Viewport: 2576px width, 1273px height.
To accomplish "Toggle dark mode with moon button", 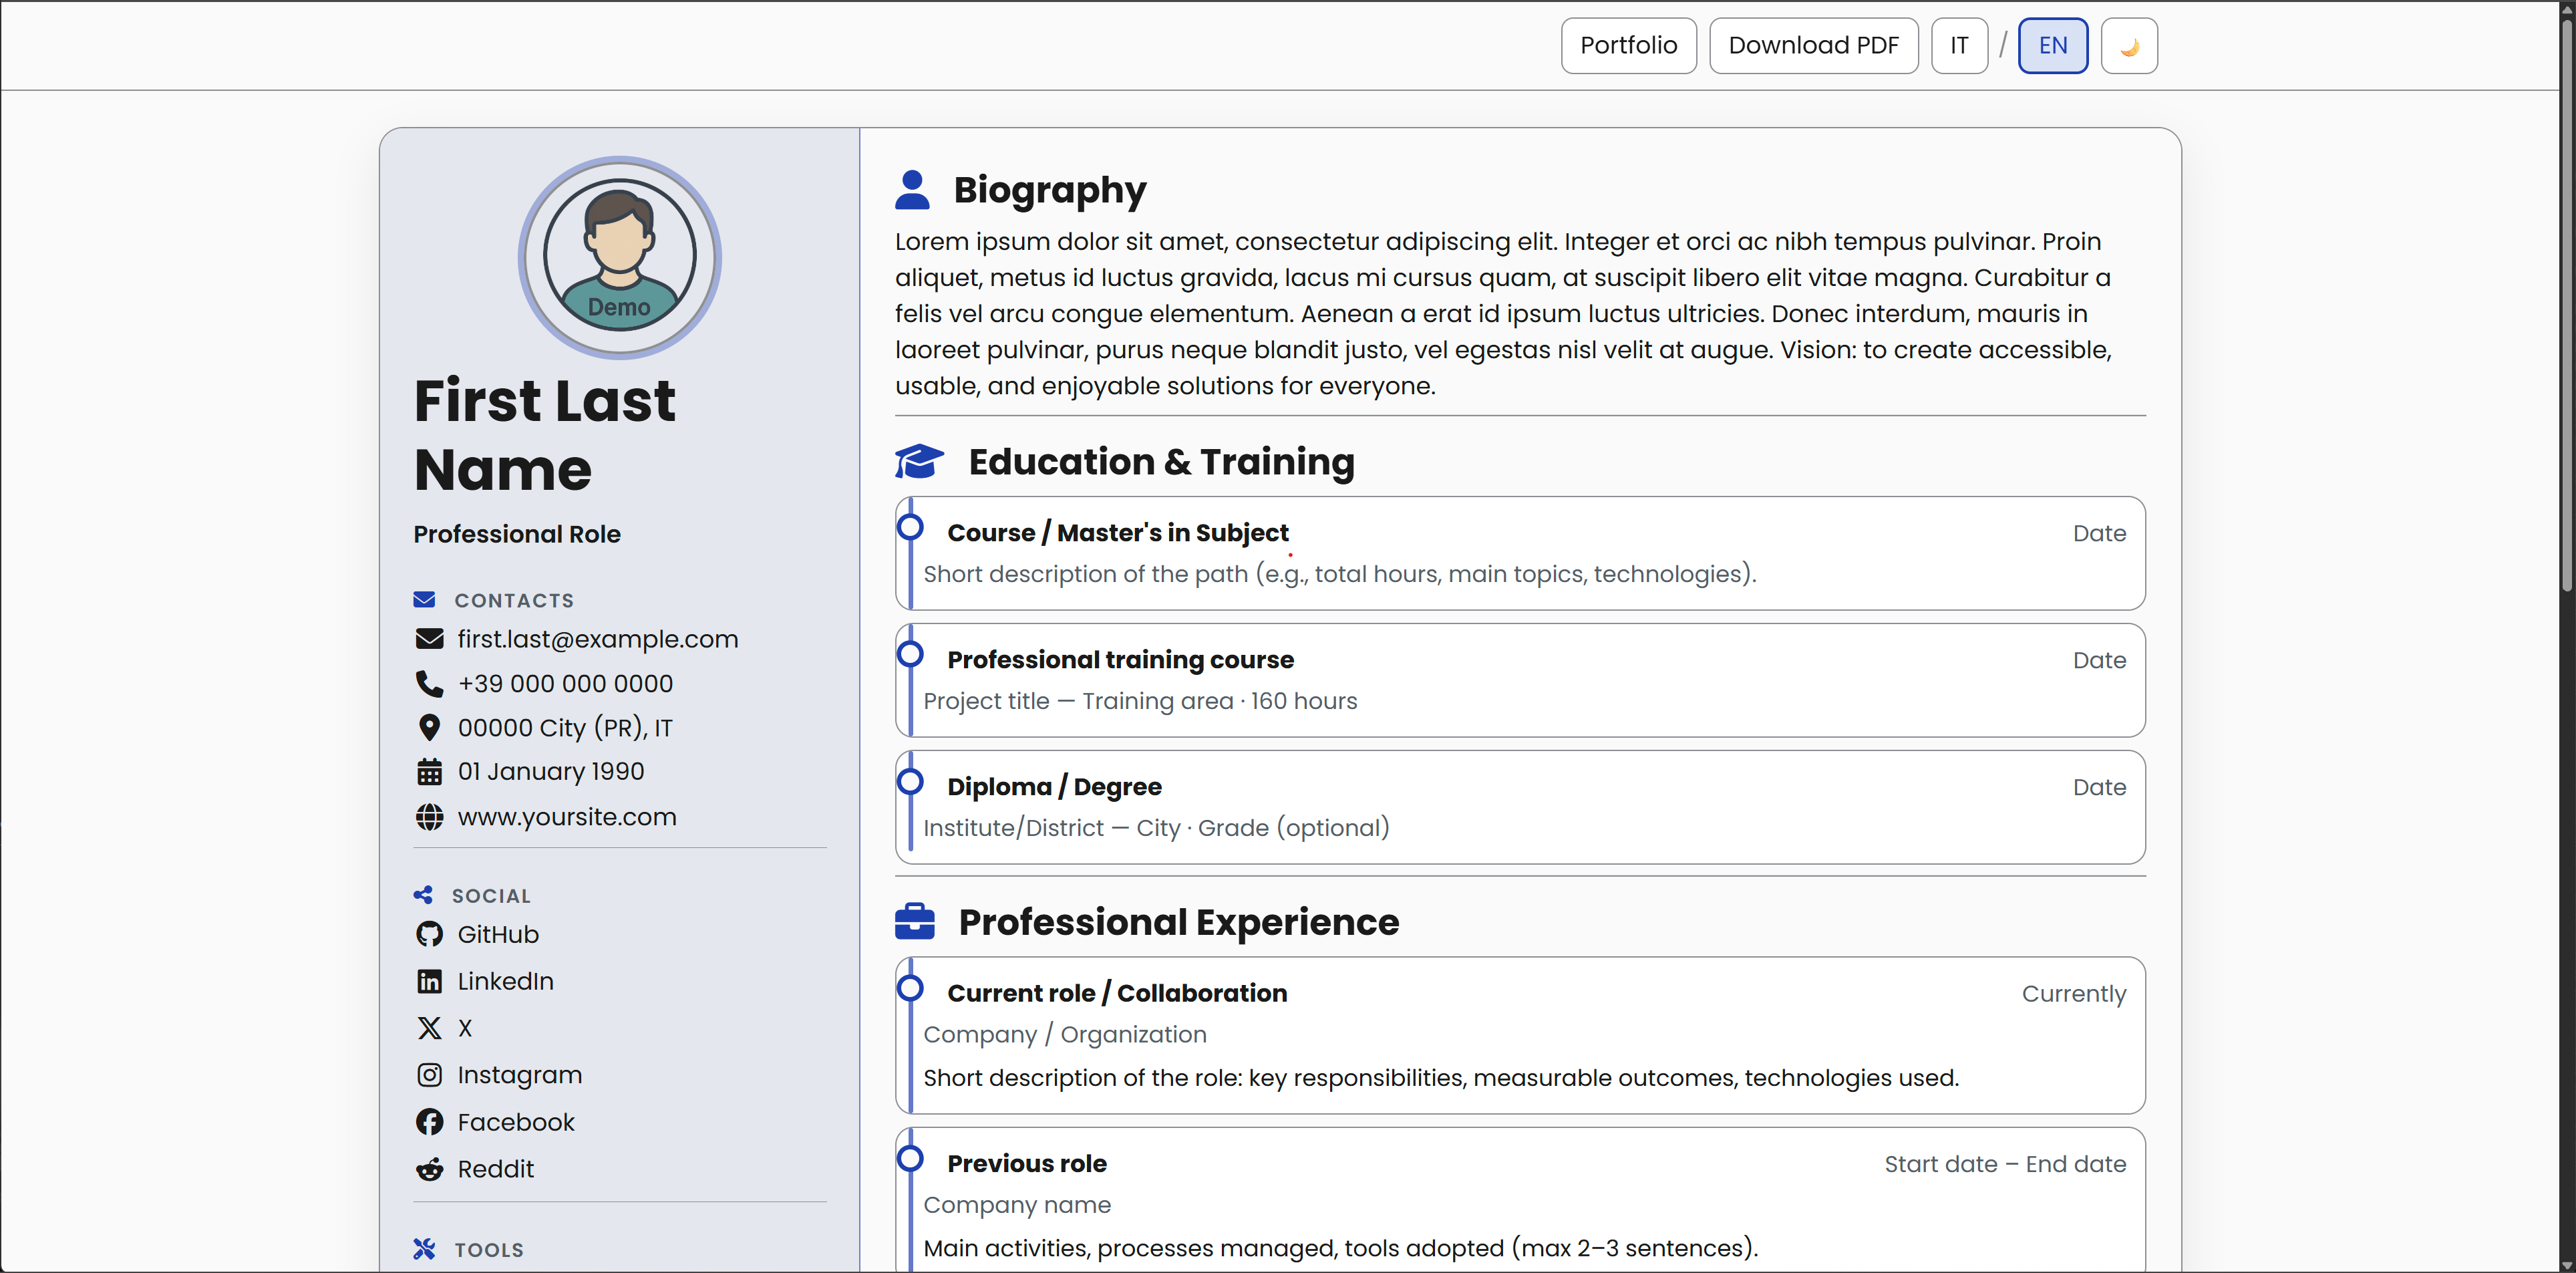I will click(x=2128, y=46).
